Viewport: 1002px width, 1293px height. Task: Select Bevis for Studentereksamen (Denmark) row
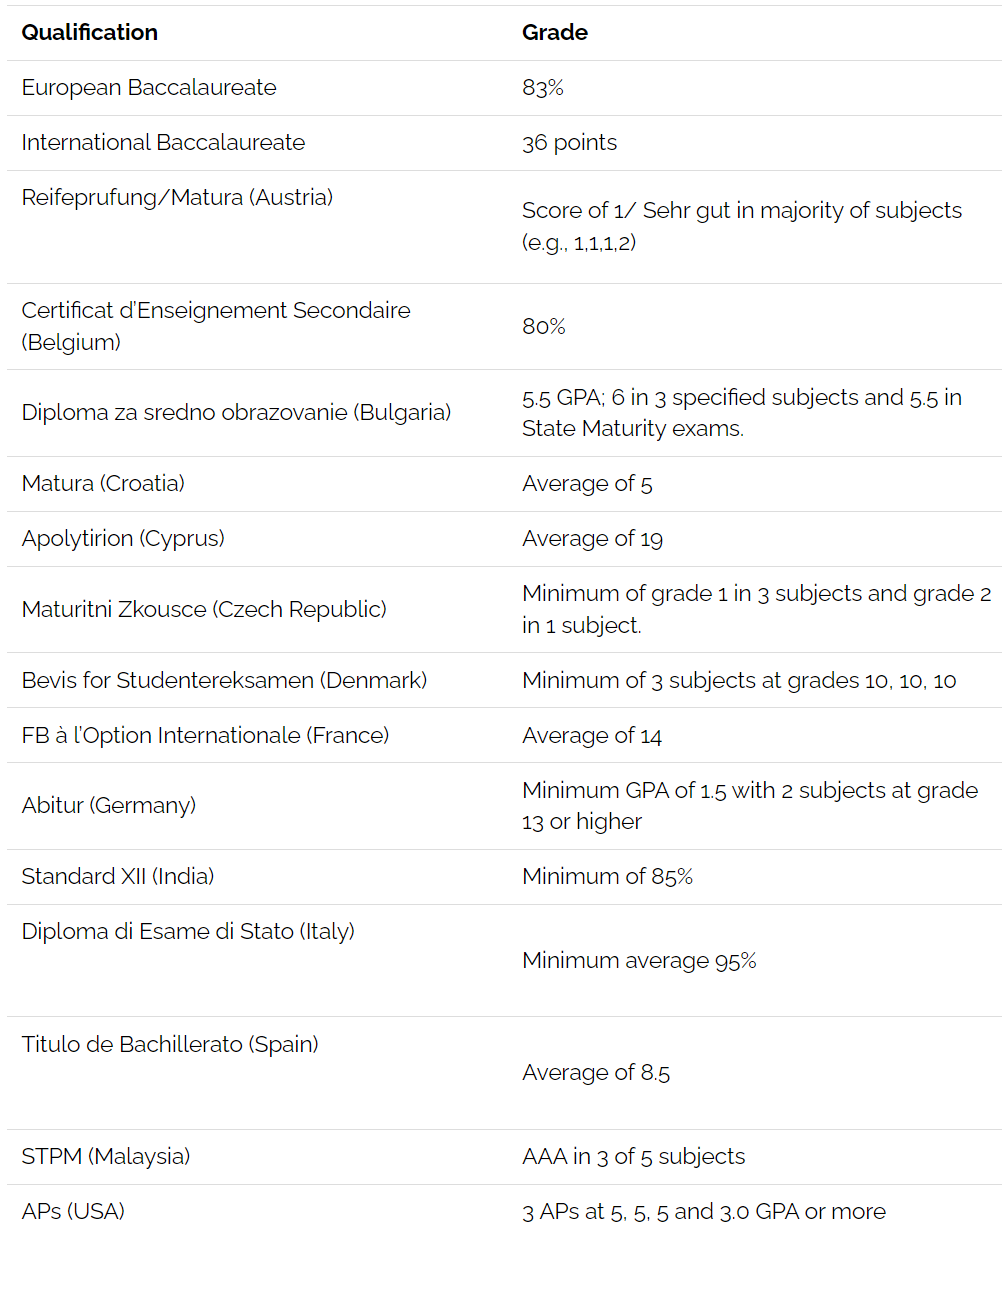coord(504,680)
